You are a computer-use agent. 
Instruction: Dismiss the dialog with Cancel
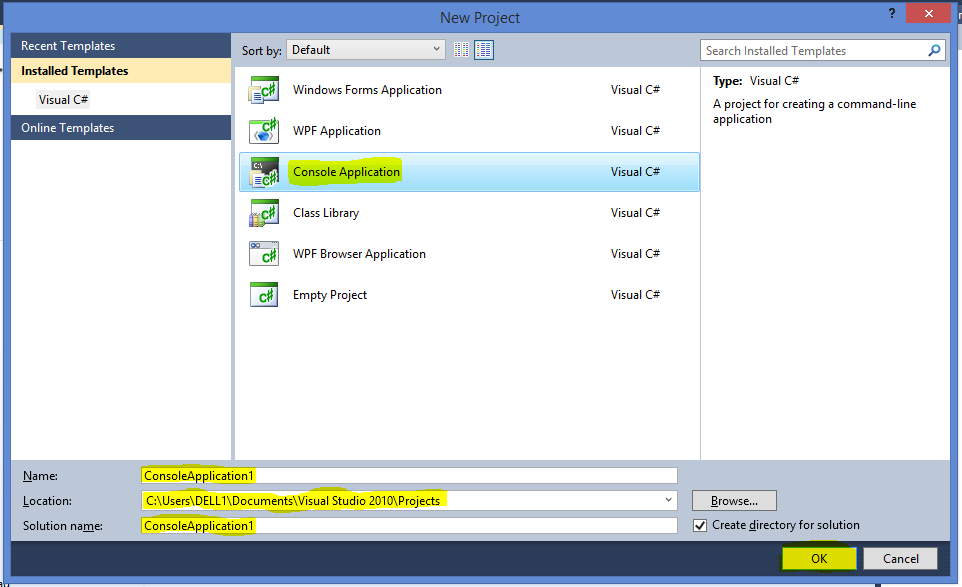899,558
